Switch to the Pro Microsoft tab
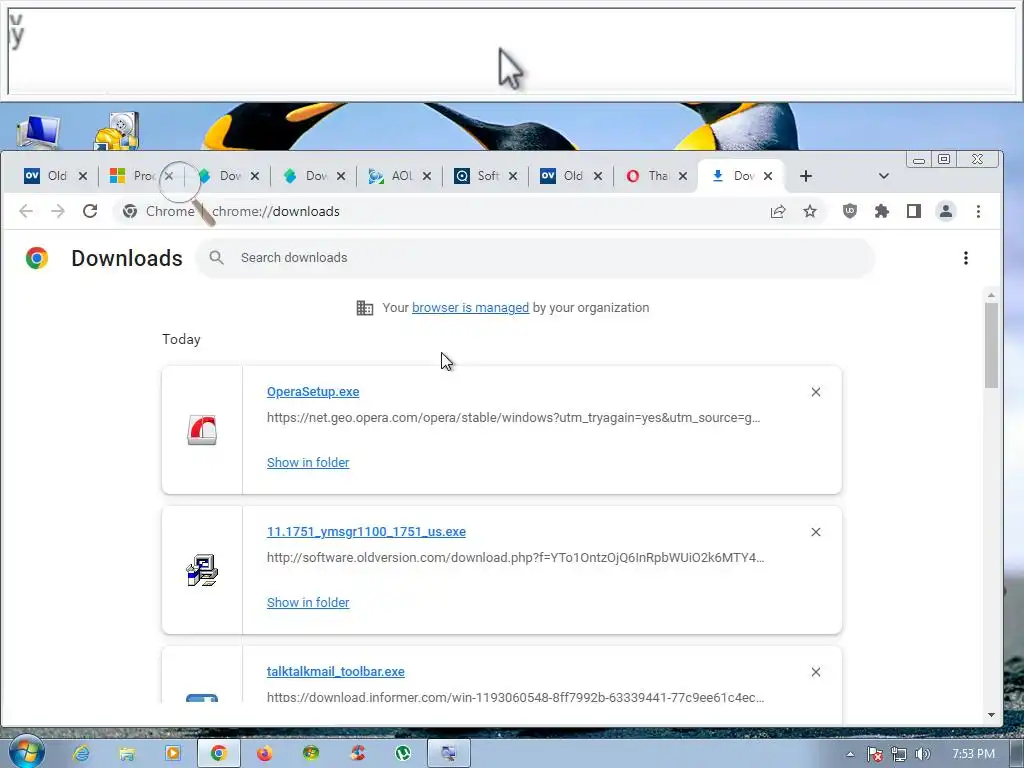1024x768 pixels. point(133,176)
